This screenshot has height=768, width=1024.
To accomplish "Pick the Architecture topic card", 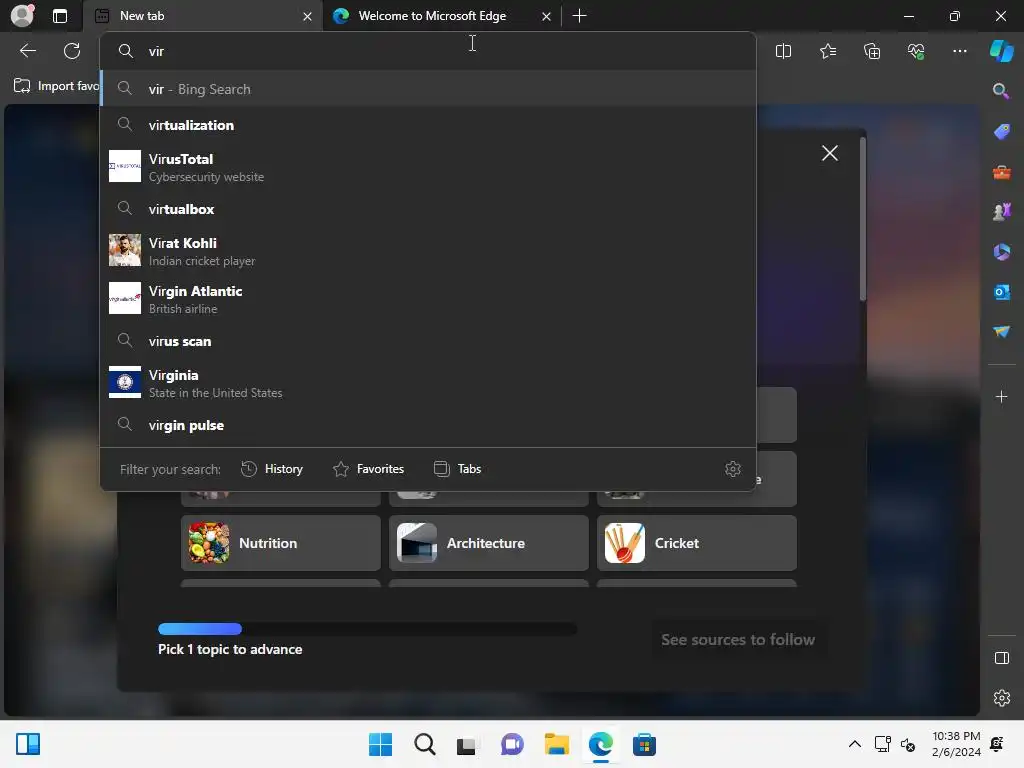I will [488, 543].
